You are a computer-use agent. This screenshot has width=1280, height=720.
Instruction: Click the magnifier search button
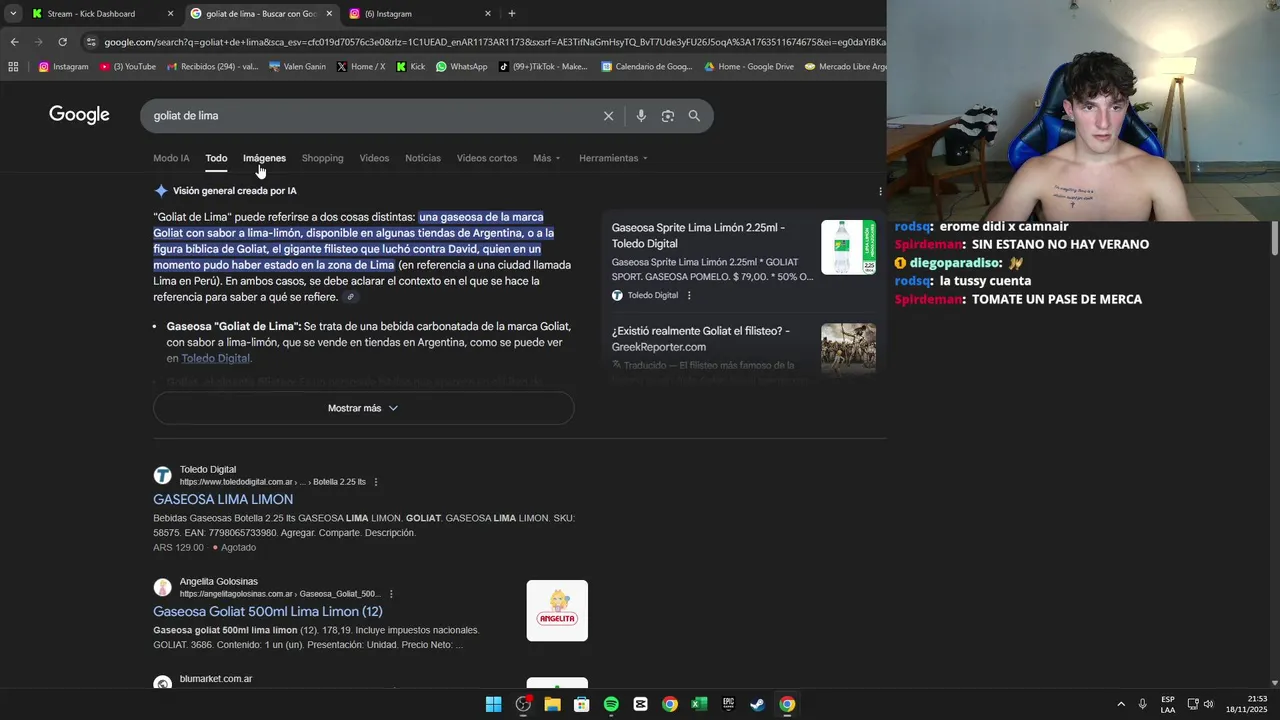[x=694, y=116]
